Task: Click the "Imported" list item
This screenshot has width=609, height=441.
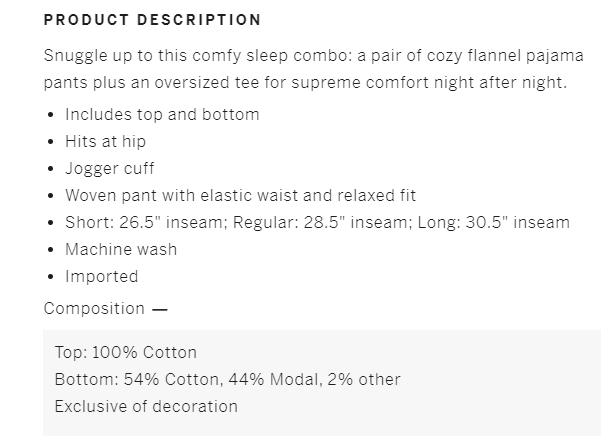Action: click(x=101, y=276)
